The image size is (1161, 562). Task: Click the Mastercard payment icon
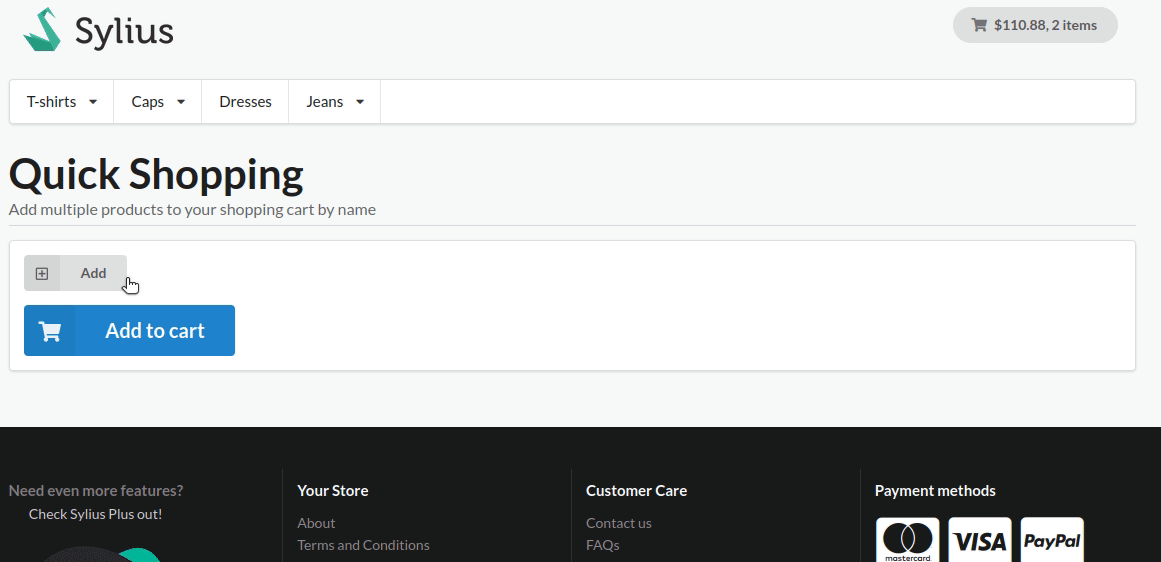point(908,540)
